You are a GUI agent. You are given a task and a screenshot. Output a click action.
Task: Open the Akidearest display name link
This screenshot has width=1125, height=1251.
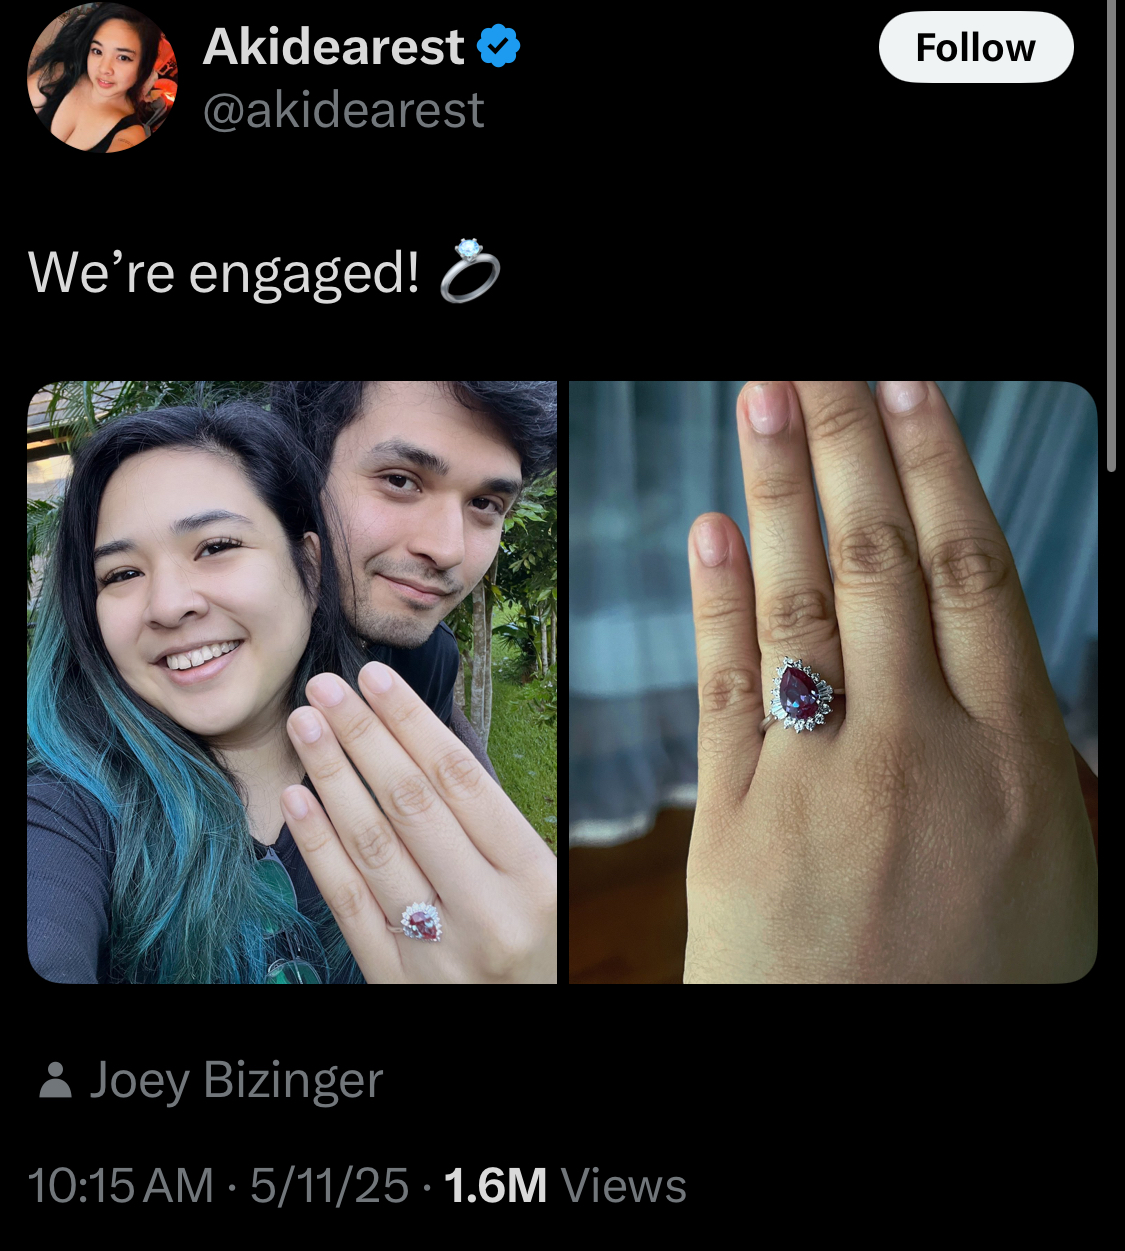(x=334, y=47)
